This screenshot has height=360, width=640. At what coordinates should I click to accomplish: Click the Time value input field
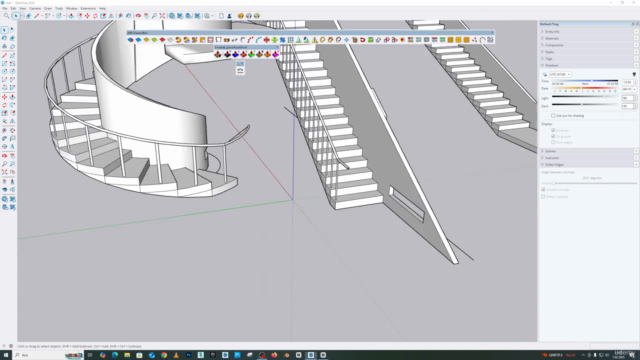point(627,82)
